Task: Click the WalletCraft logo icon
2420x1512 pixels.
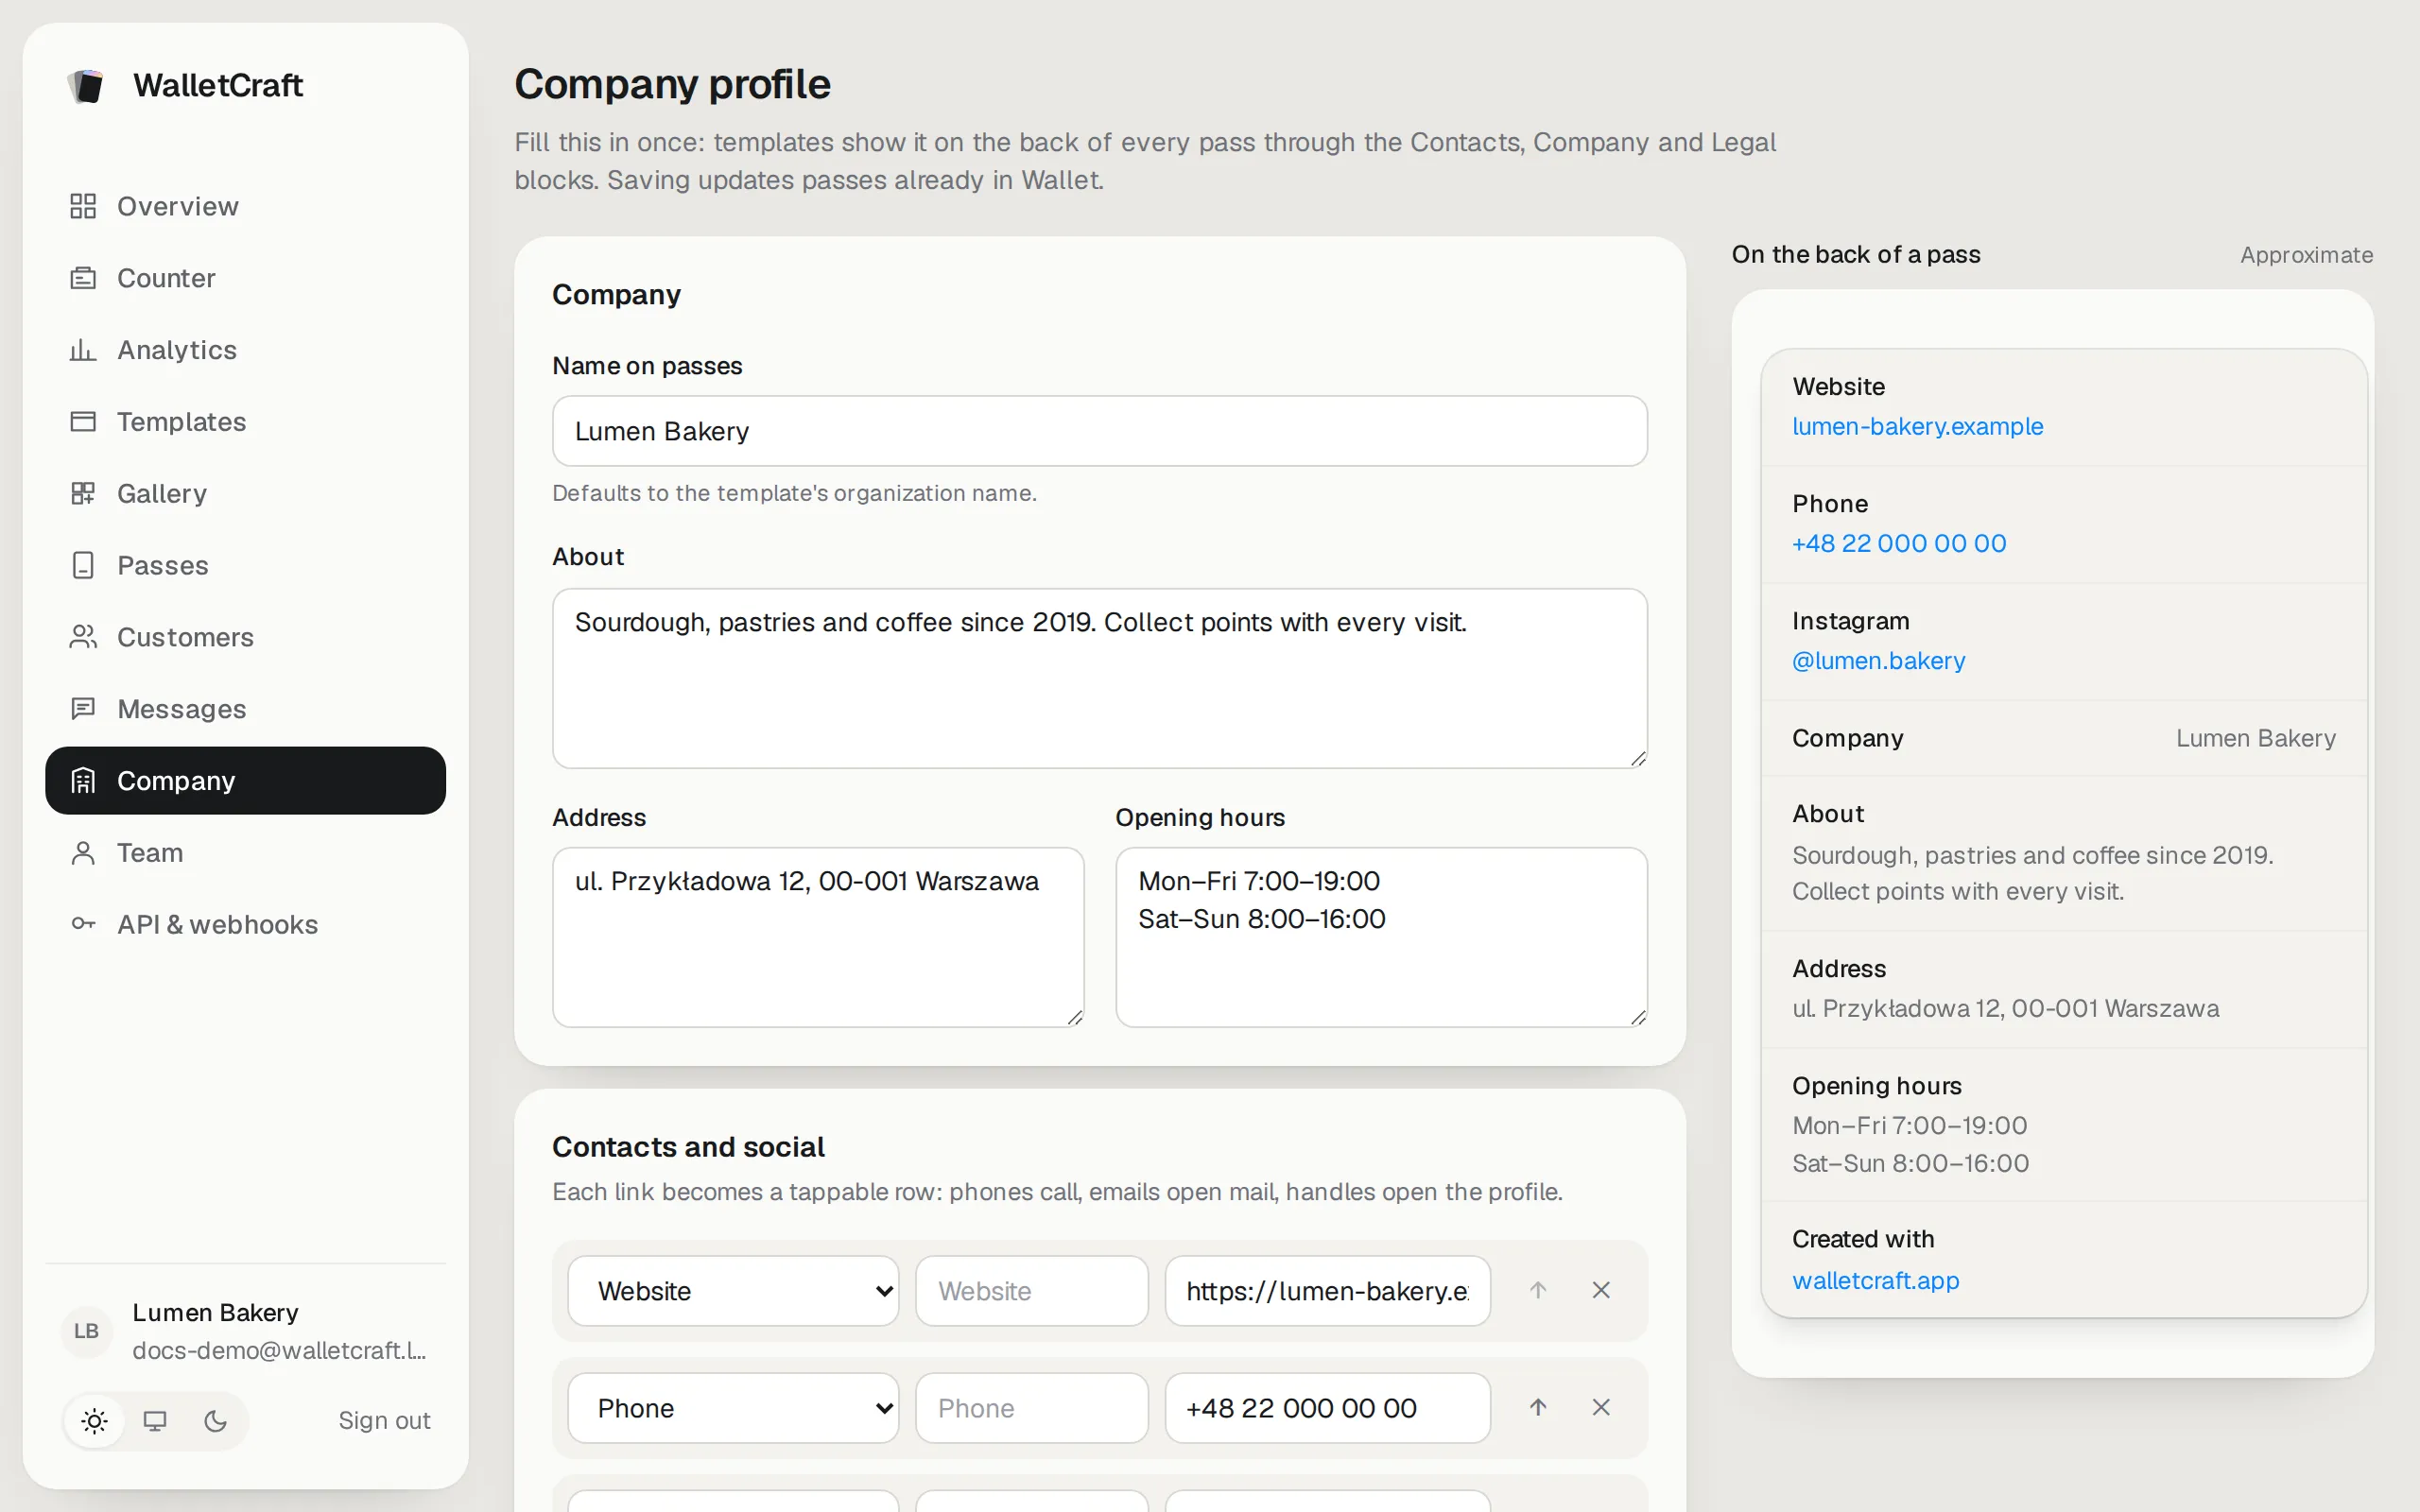Action: coord(86,86)
